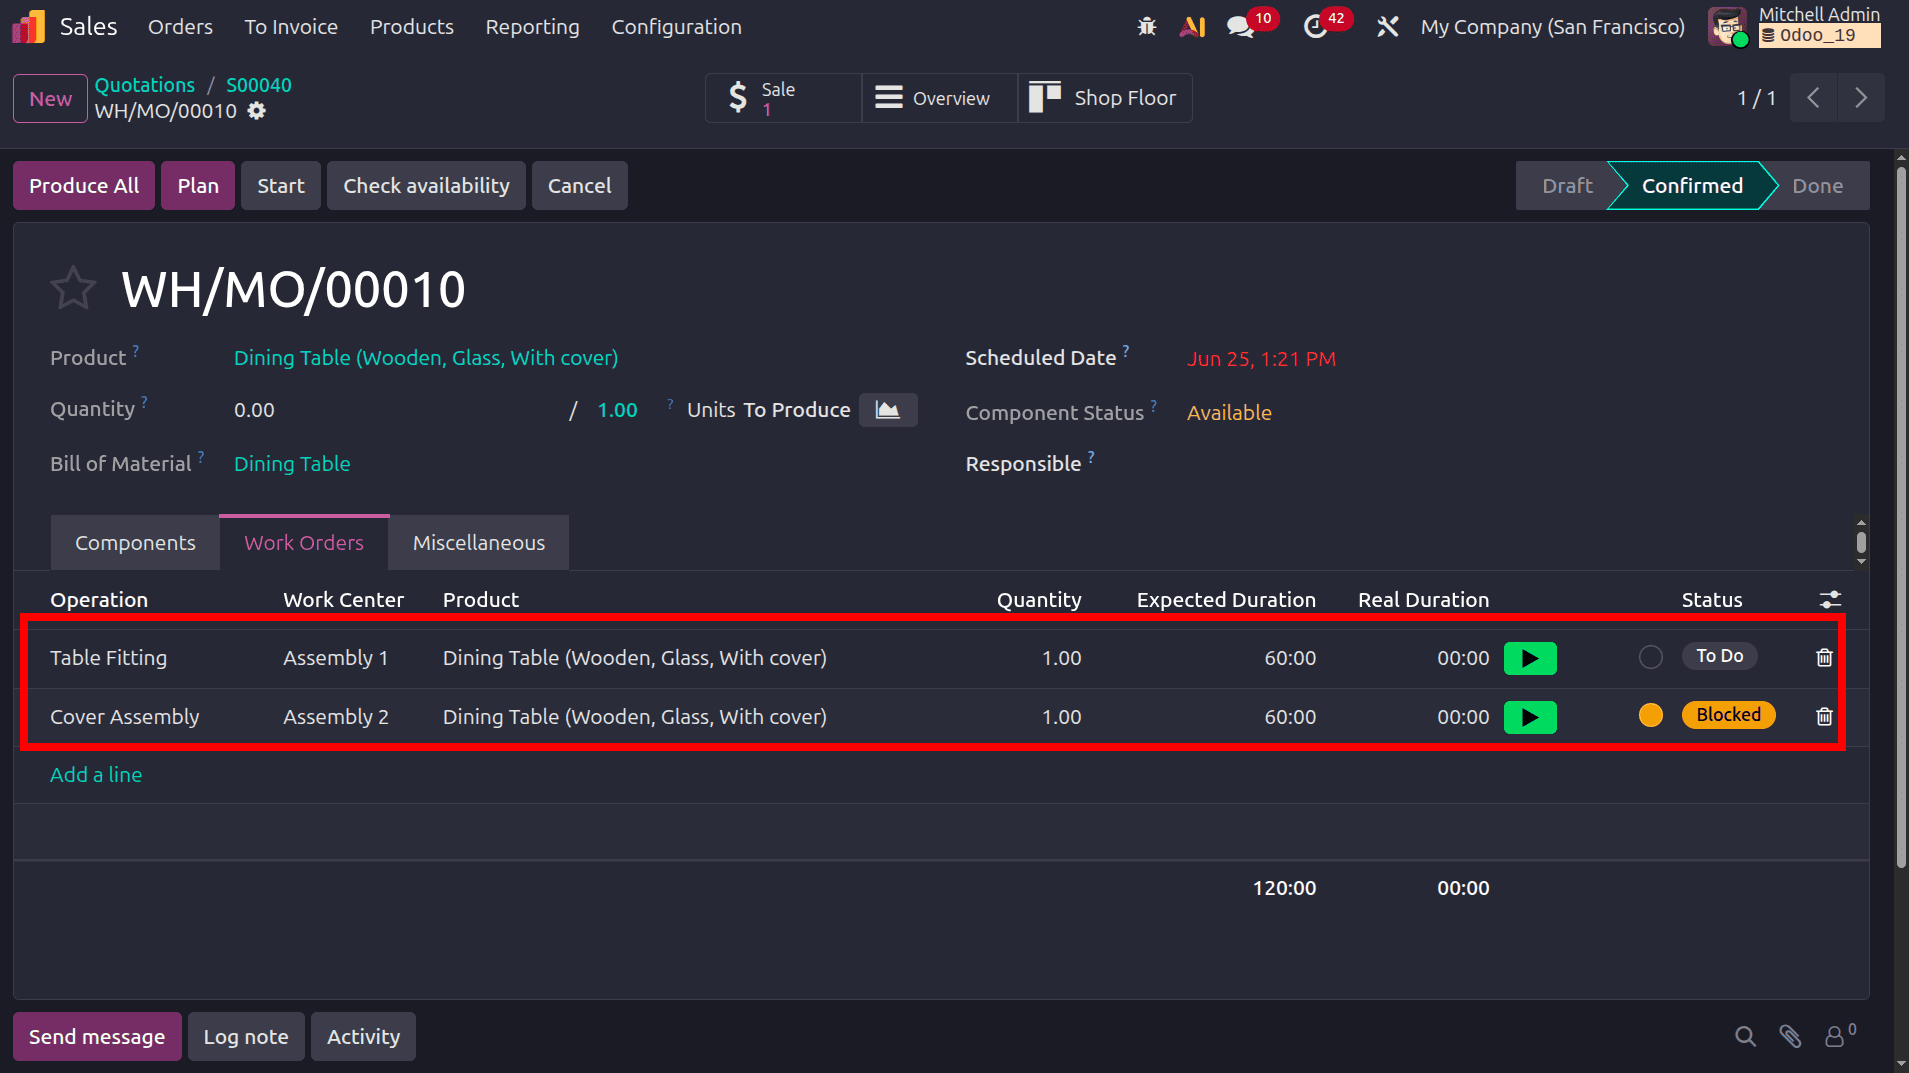Click the Assembly 2 work center cell
This screenshot has height=1073, width=1909.
(336, 717)
